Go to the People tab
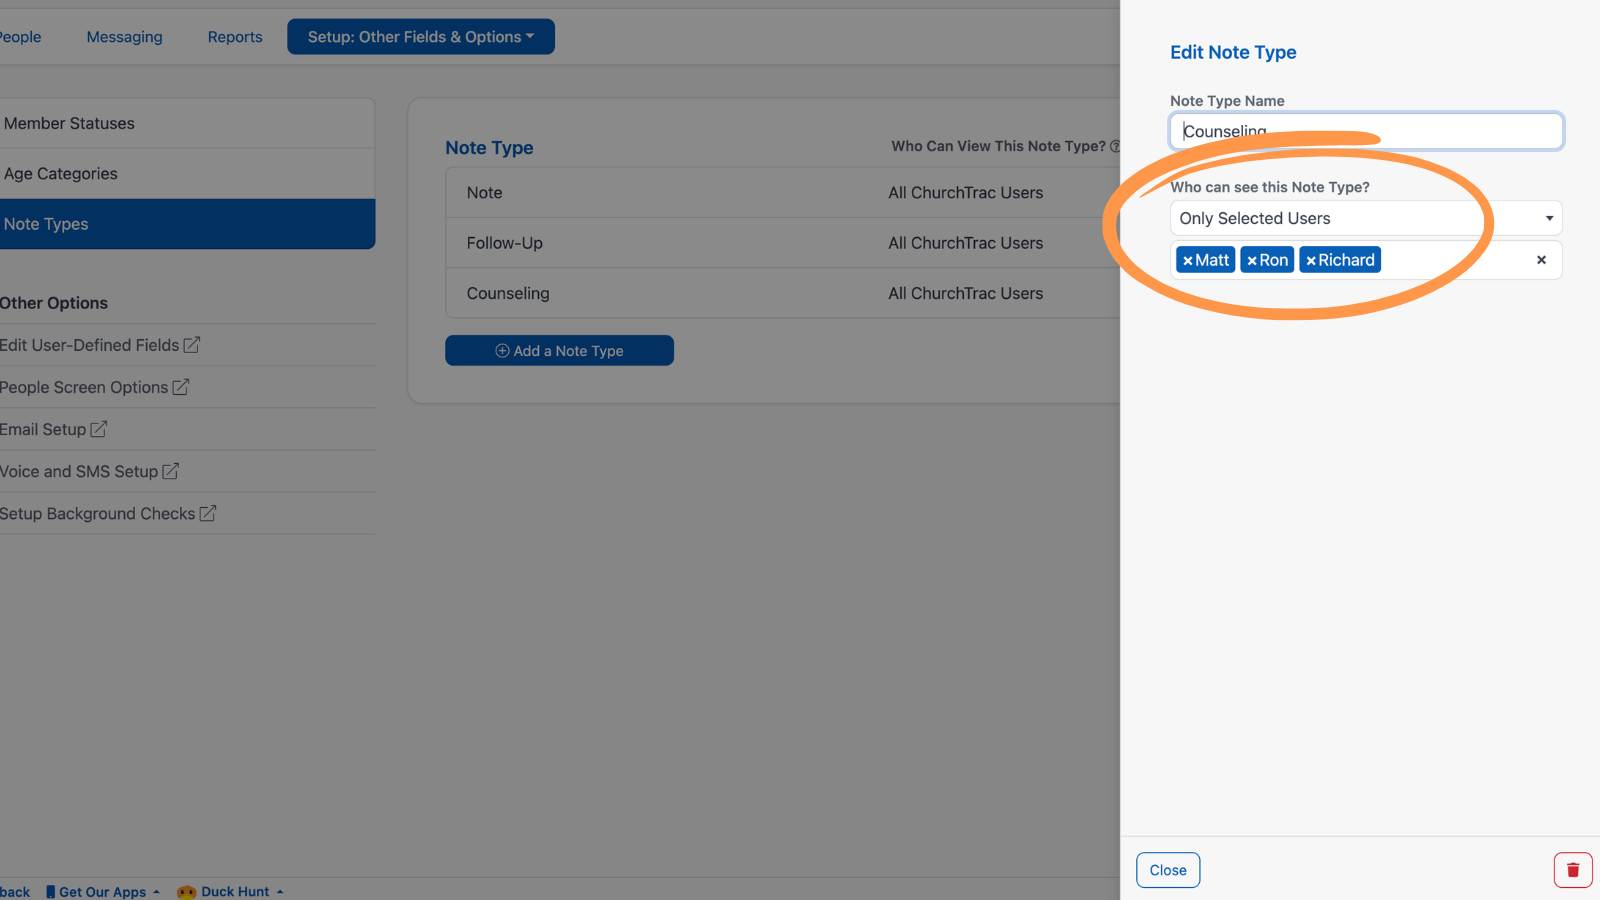The width and height of the screenshot is (1600, 900). click(x=20, y=37)
